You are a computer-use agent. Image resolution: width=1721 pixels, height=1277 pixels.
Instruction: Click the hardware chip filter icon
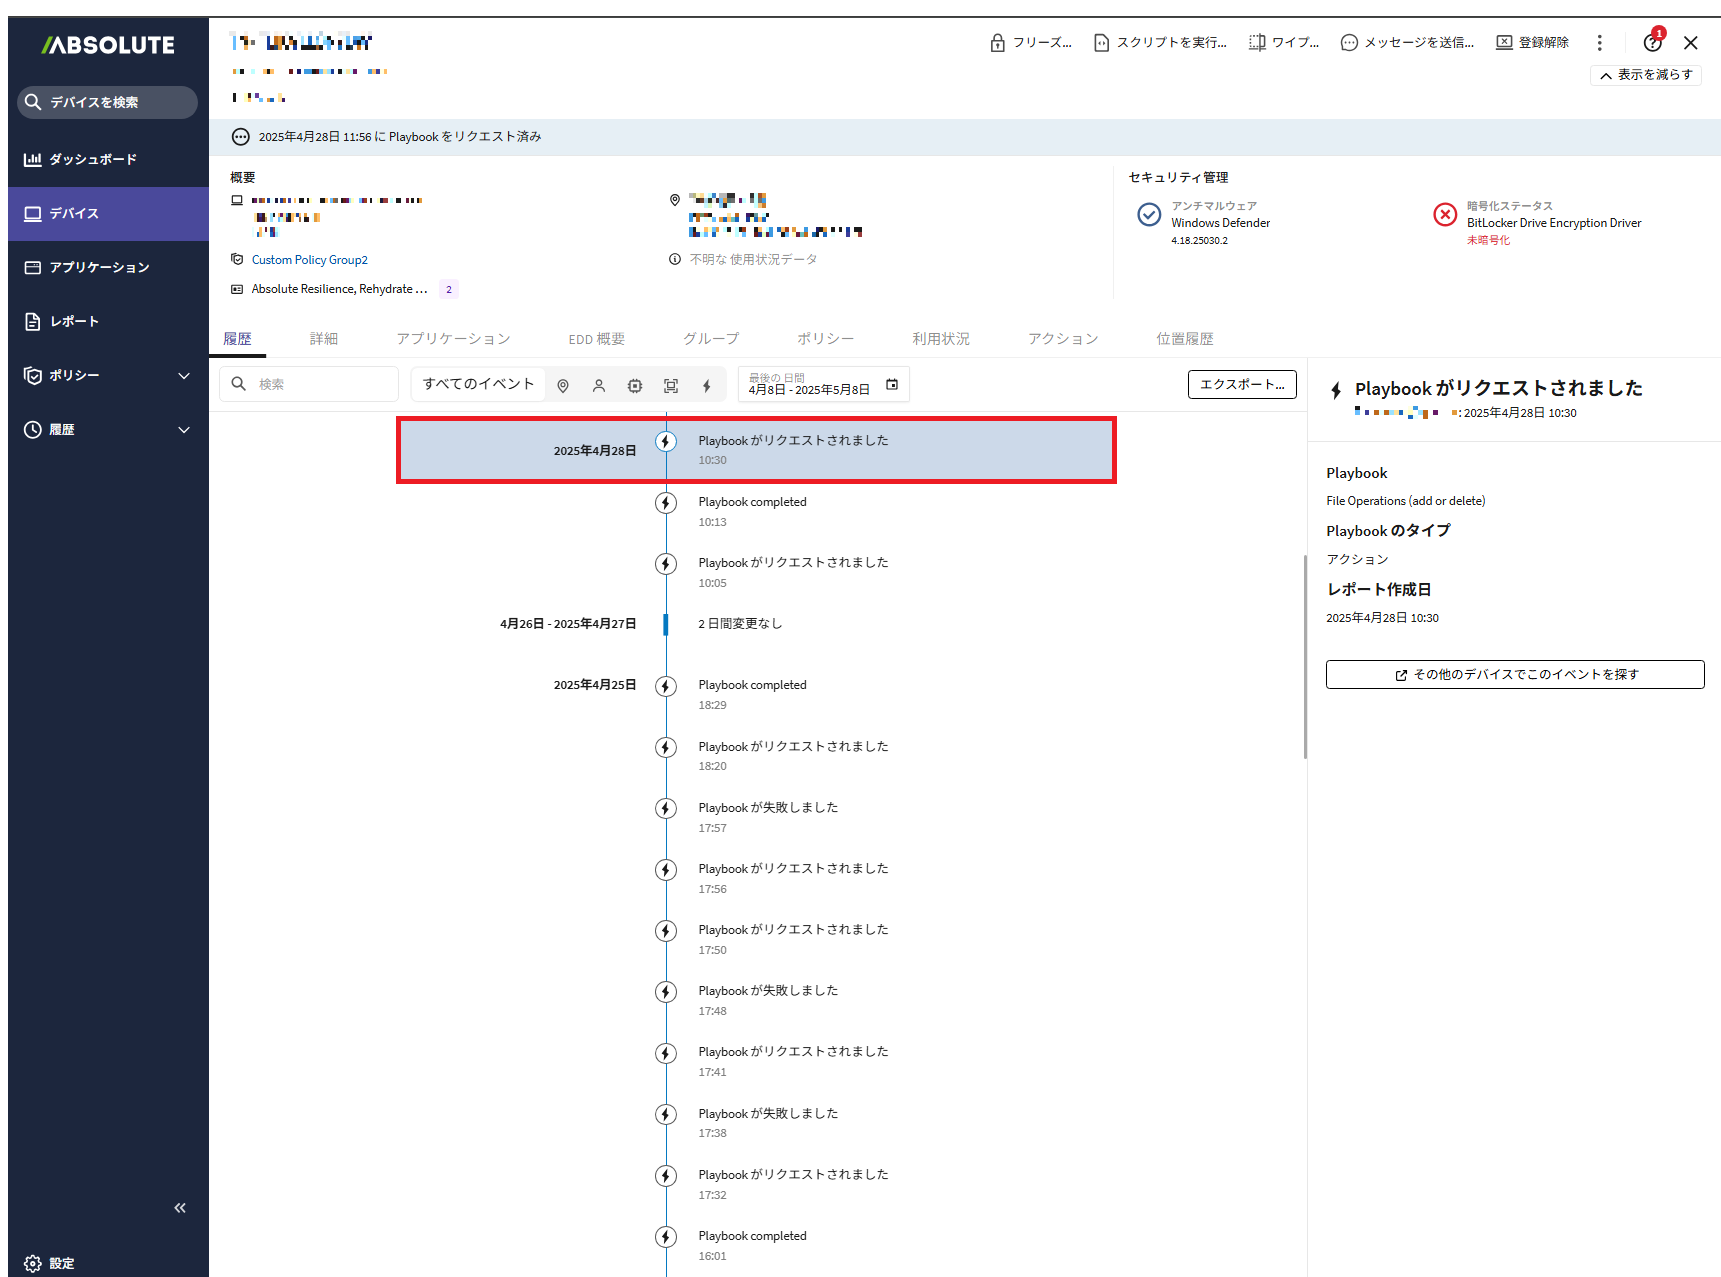tap(635, 386)
